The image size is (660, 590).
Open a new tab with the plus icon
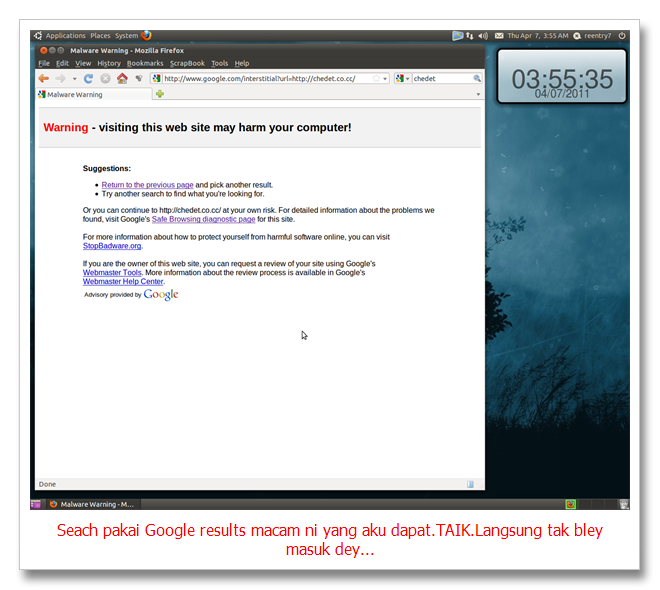click(160, 94)
